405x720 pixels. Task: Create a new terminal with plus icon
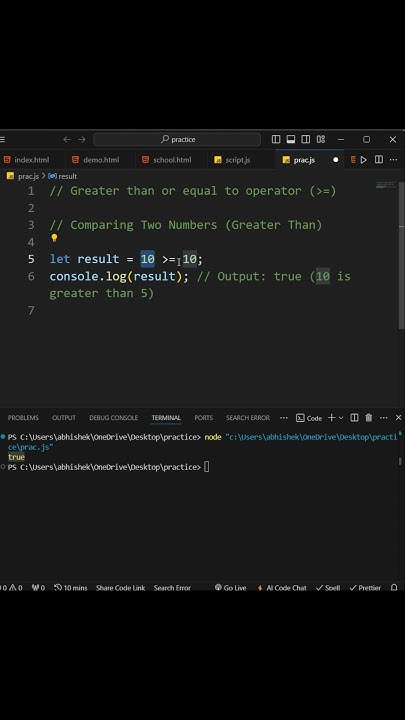point(331,417)
